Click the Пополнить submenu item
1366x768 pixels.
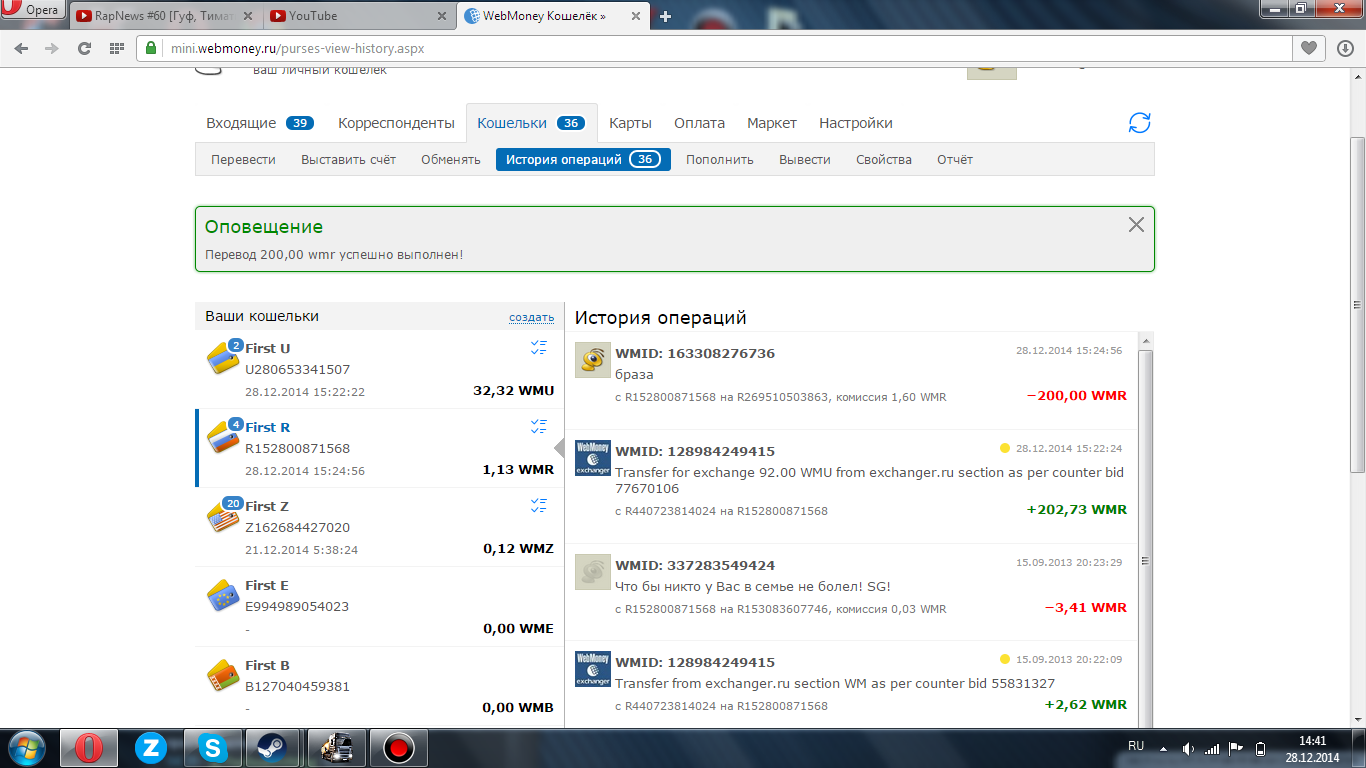pyautogui.click(x=720, y=159)
